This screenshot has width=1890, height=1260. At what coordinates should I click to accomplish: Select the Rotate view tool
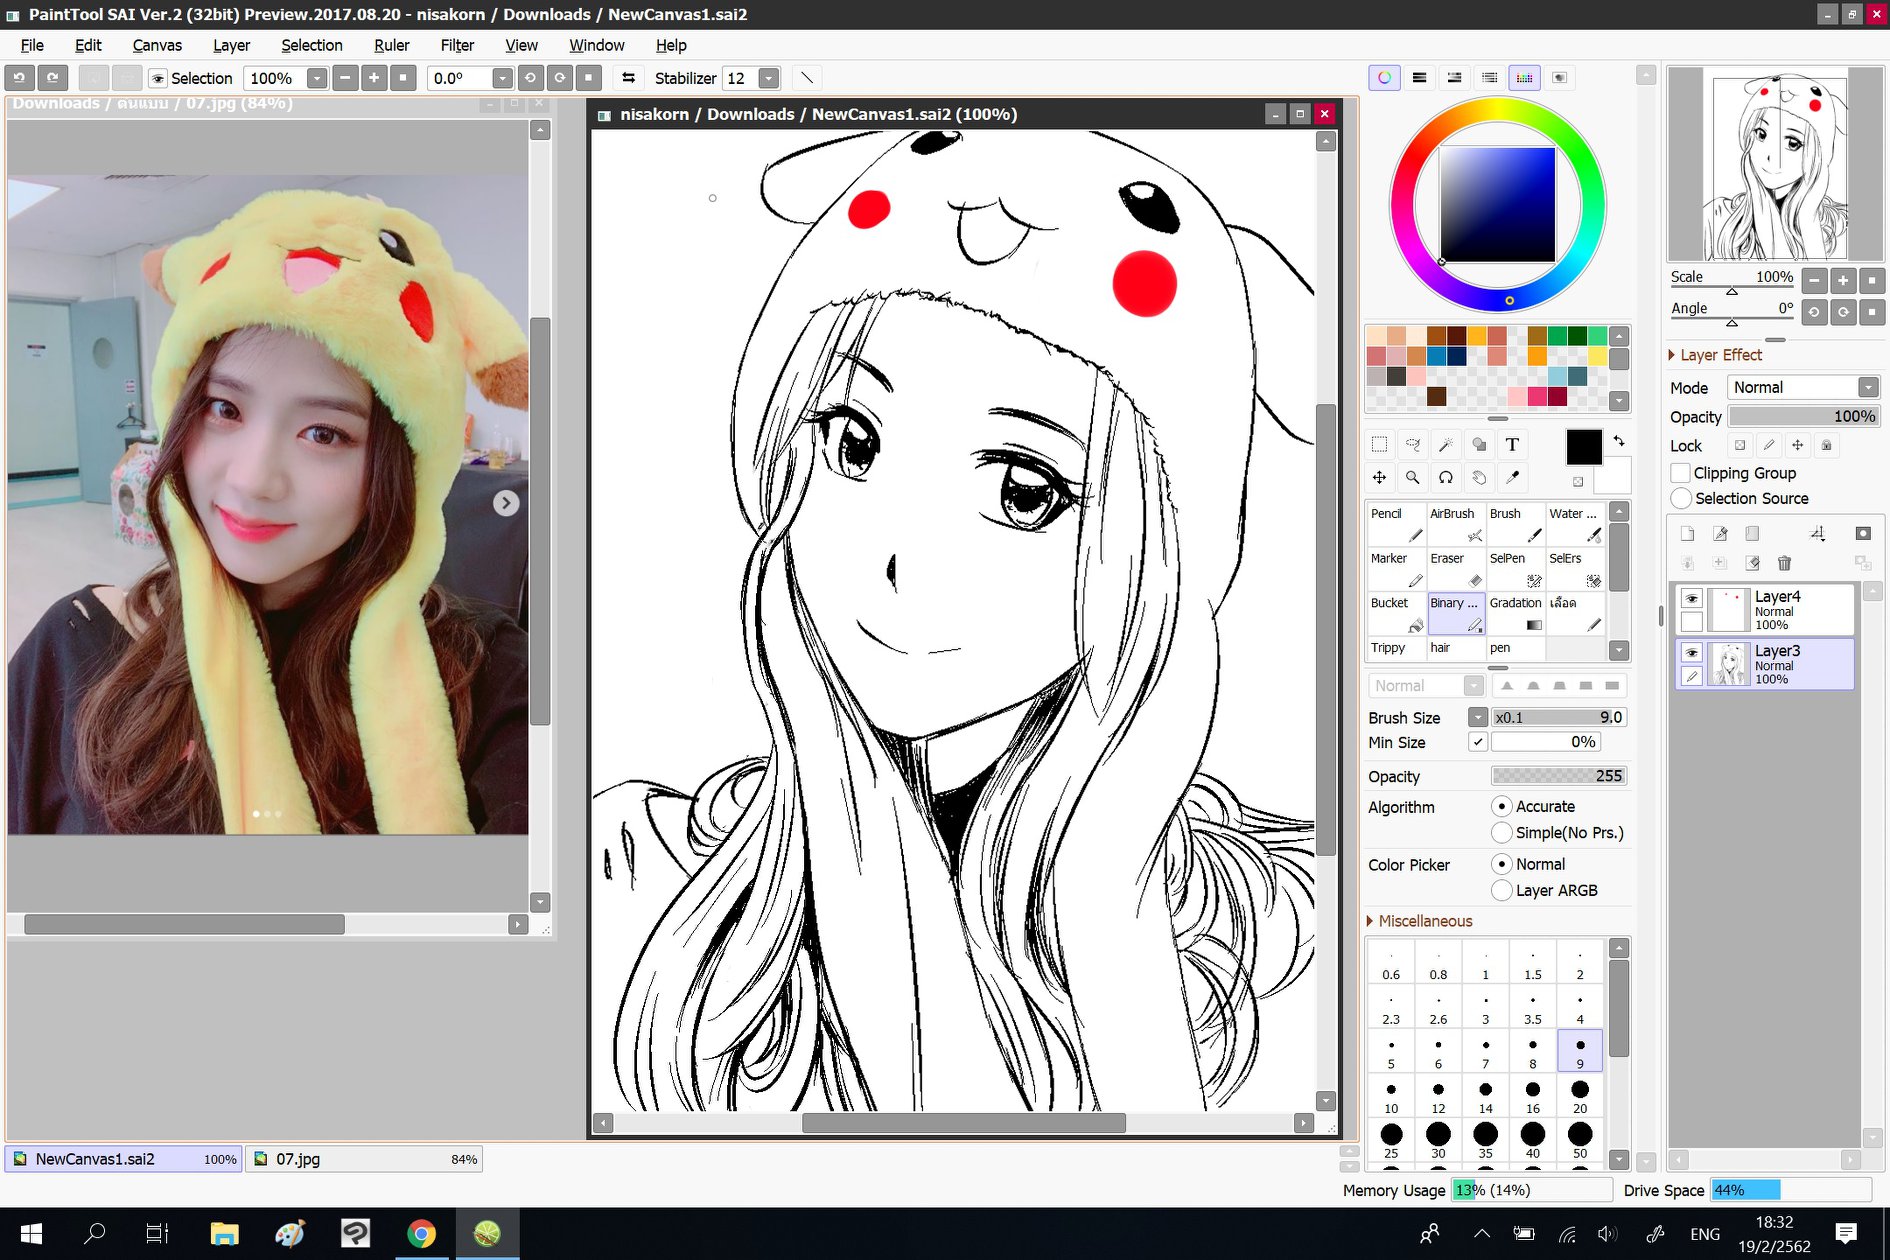pyautogui.click(x=1446, y=478)
